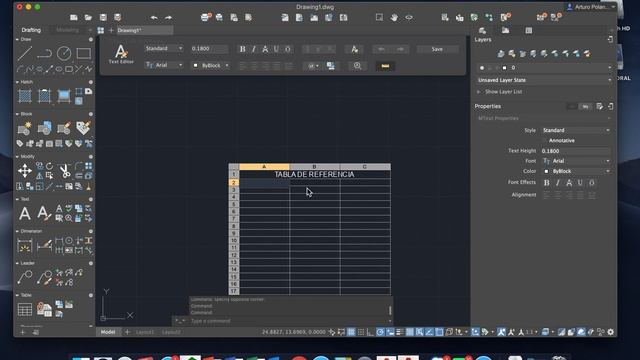Open ByBlock color dropdown in Text Editor
The image size is (640, 360).
pyautogui.click(x=210, y=65)
